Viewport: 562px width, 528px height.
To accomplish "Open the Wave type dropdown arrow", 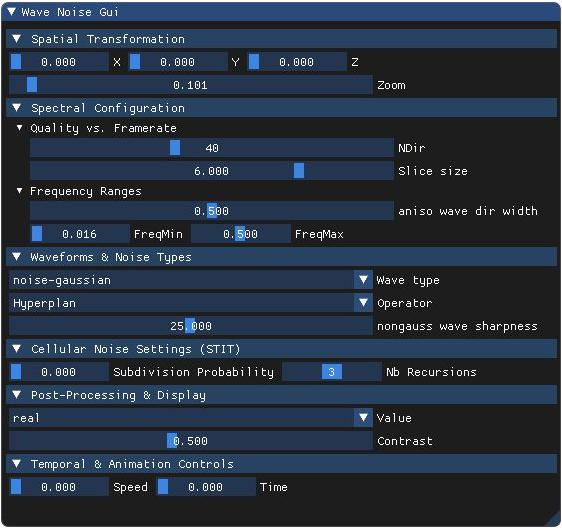I will coord(363,280).
